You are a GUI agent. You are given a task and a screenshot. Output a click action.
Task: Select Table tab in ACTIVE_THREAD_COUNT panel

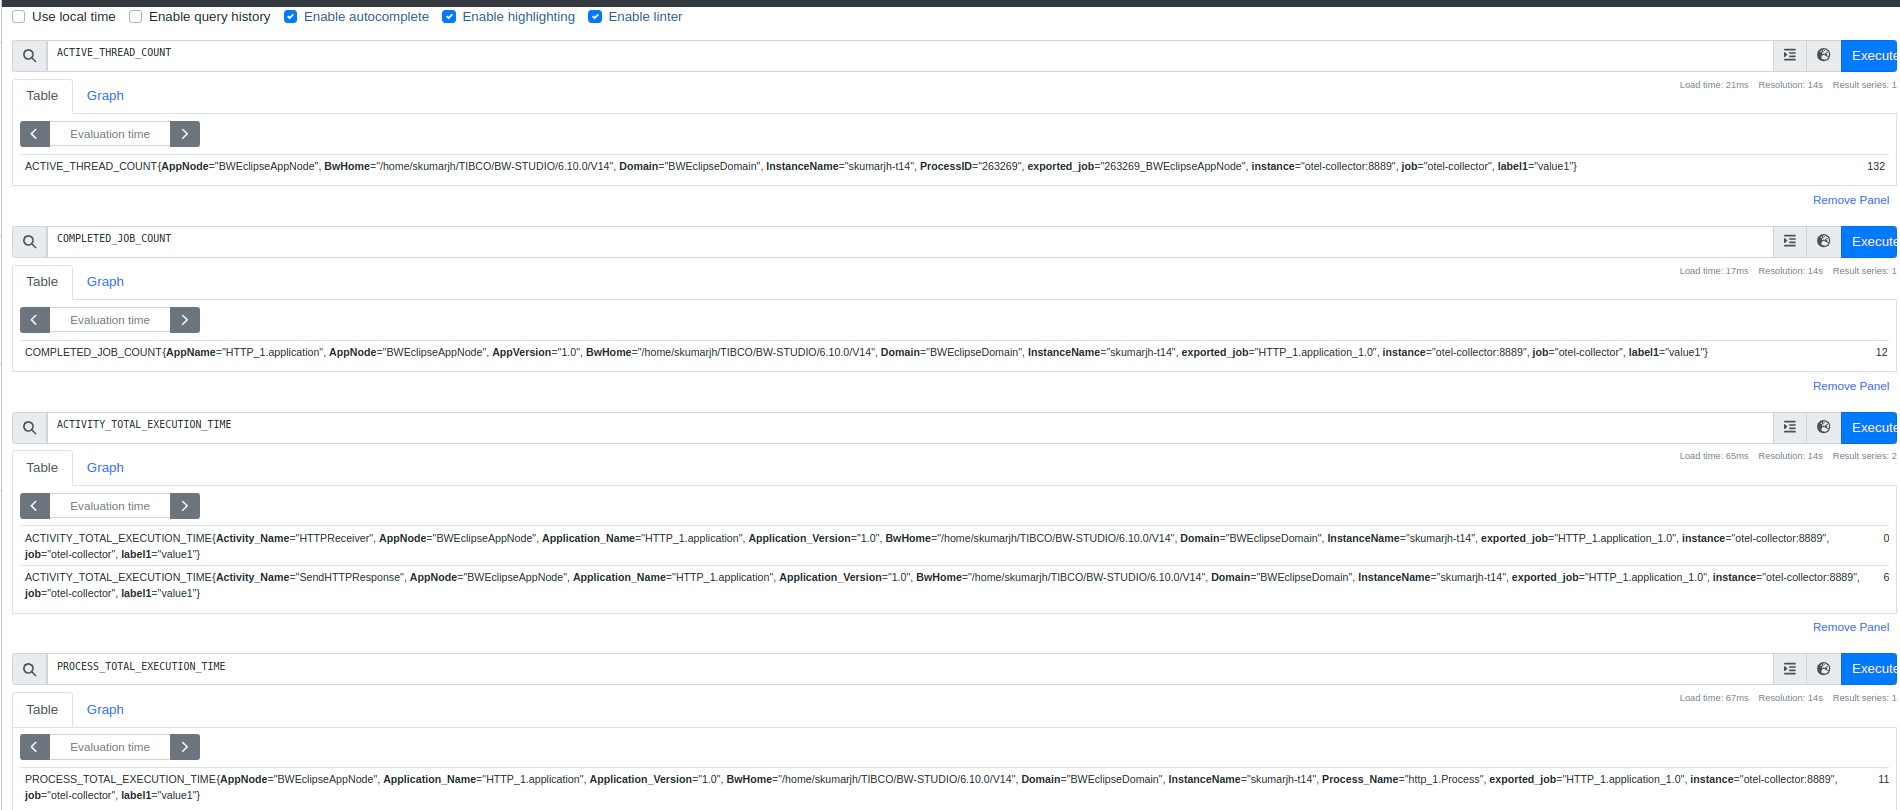pos(42,96)
